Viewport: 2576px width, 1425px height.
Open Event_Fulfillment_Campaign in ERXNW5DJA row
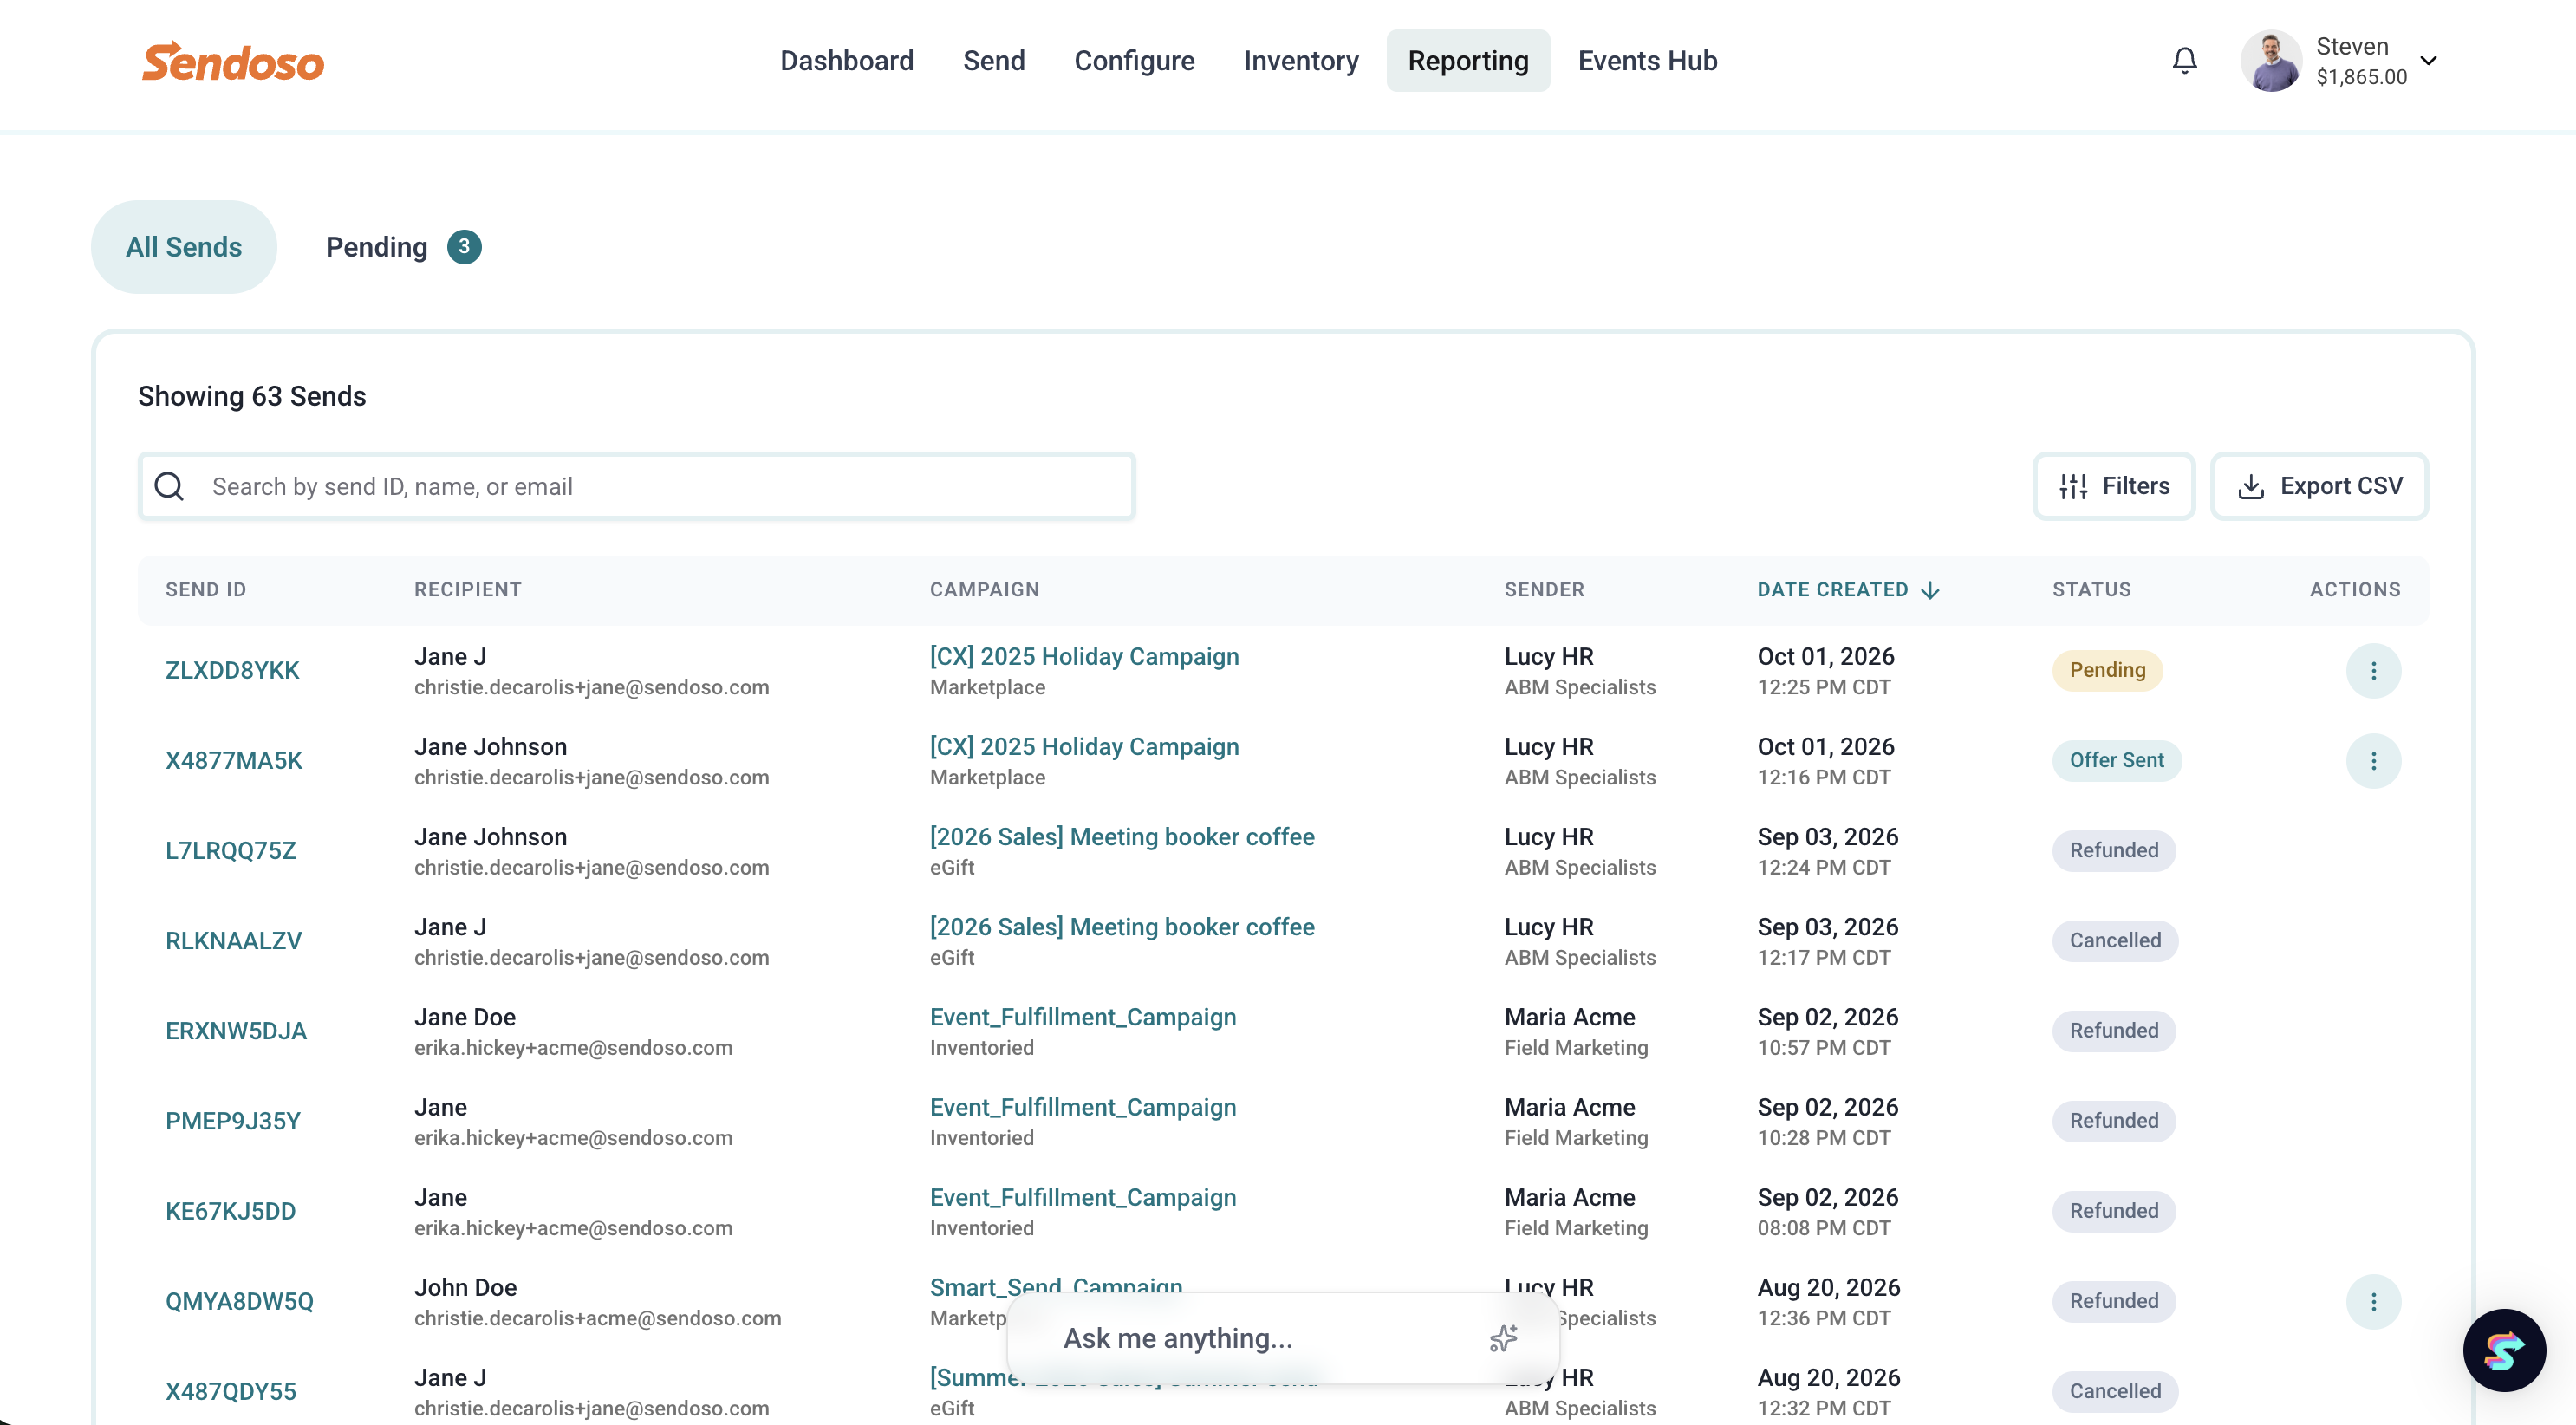tap(1083, 1017)
